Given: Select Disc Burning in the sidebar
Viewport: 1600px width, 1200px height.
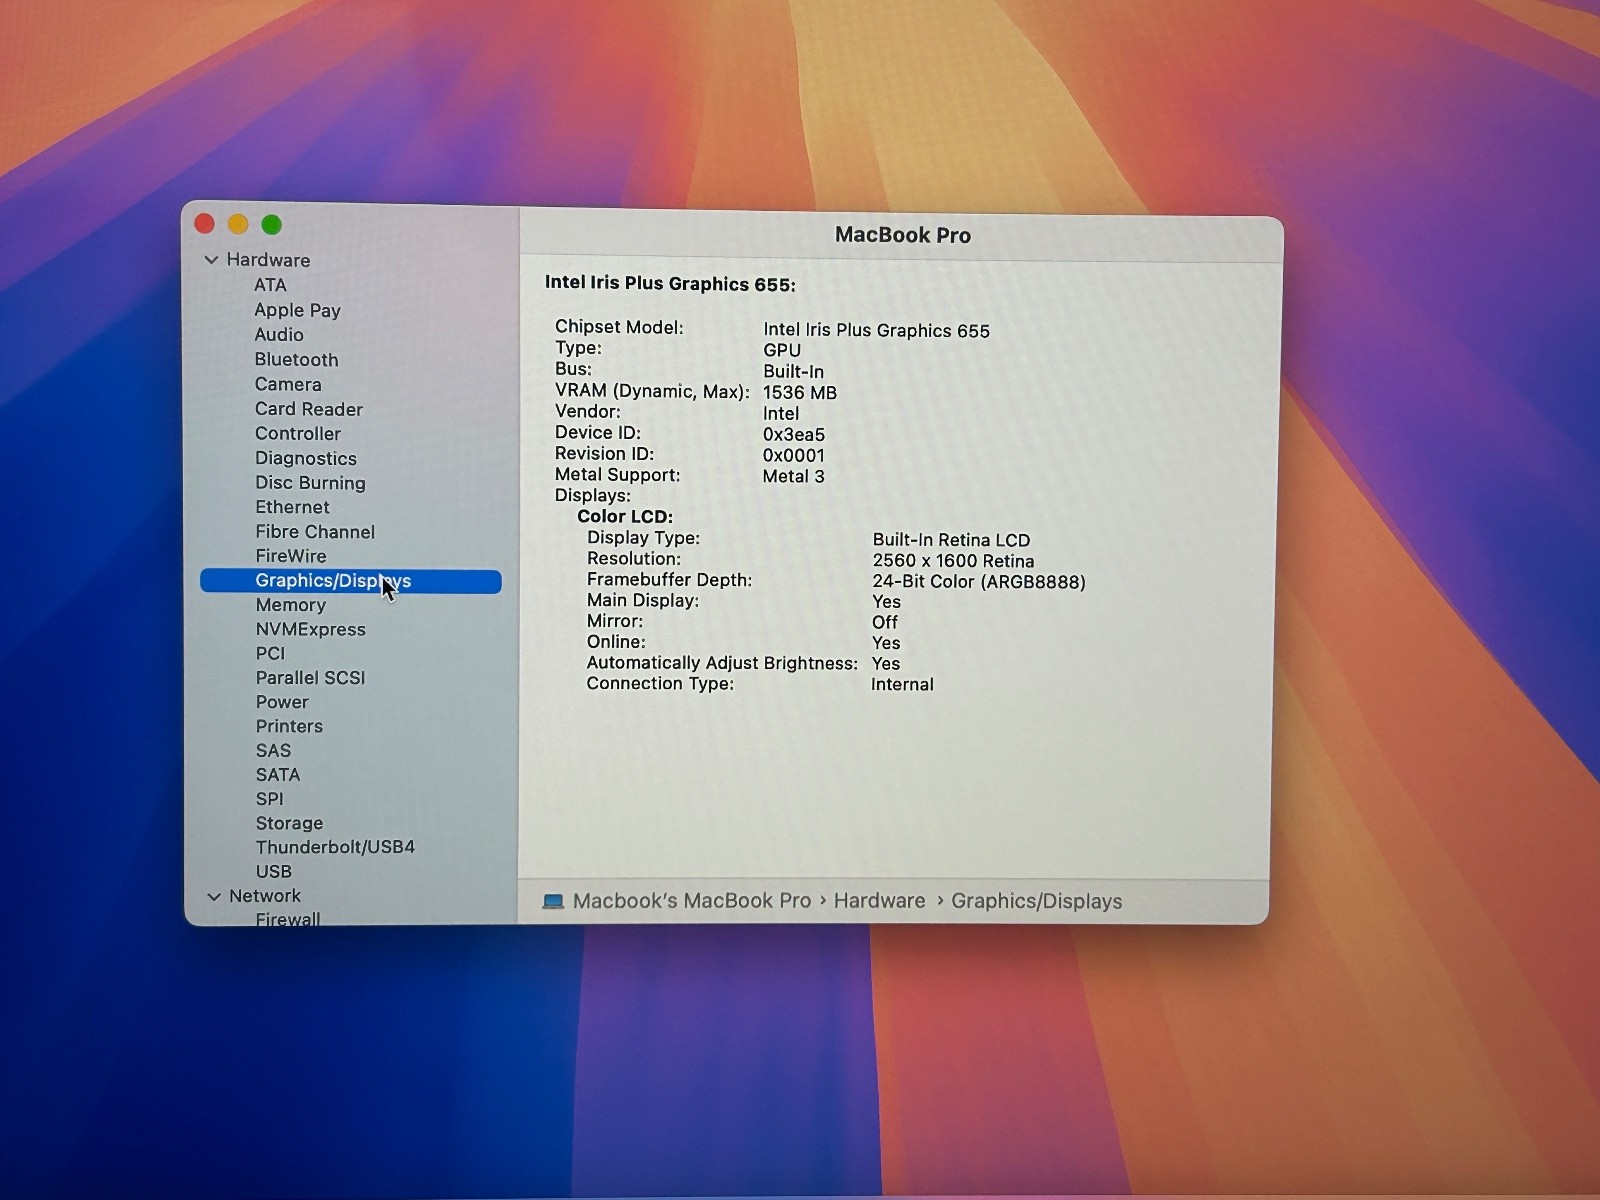Looking at the screenshot, I should point(310,483).
